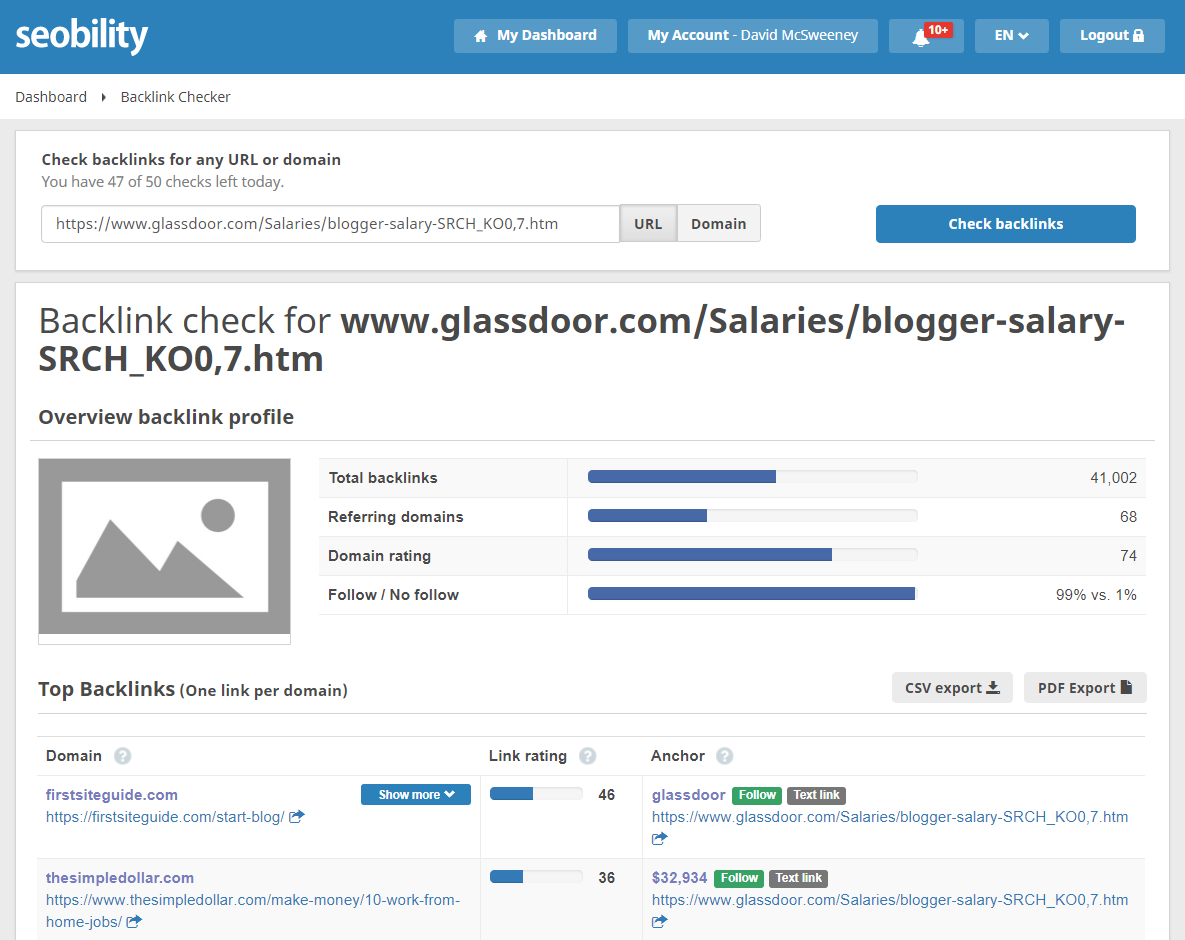
Task: Go to My Dashboard
Action: pos(535,36)
